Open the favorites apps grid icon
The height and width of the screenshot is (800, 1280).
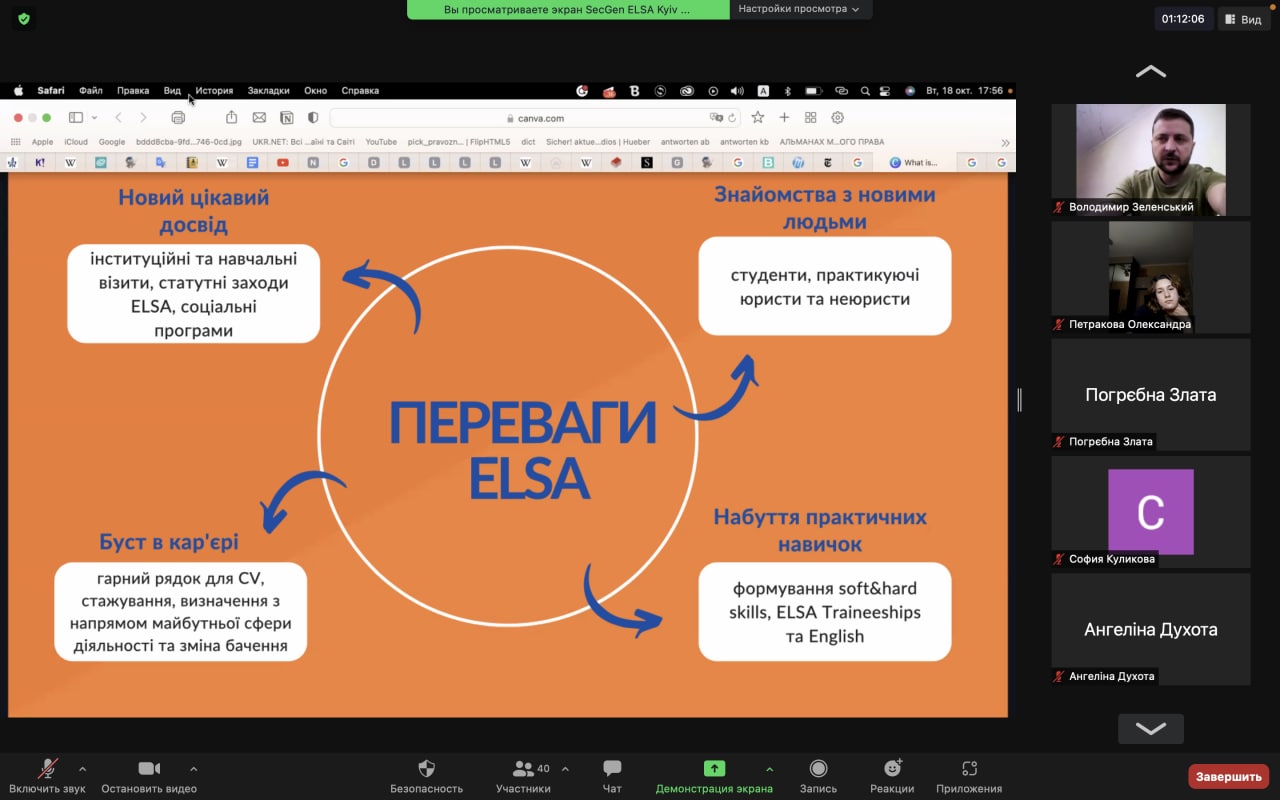coord(15,142)
